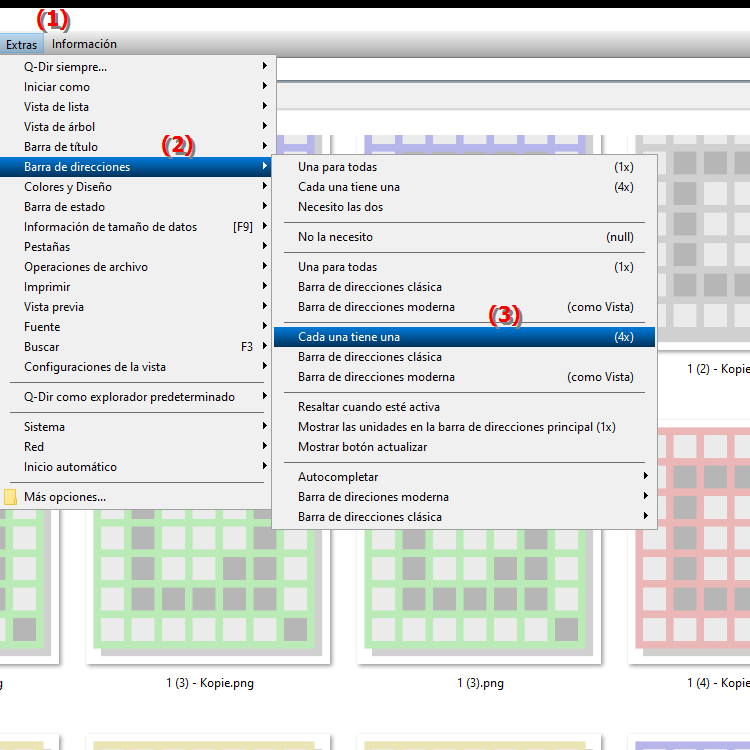Expand the Barra de direciones moderna submenu
This screenshot has width=750, height=750.
[x=464, y=497]
